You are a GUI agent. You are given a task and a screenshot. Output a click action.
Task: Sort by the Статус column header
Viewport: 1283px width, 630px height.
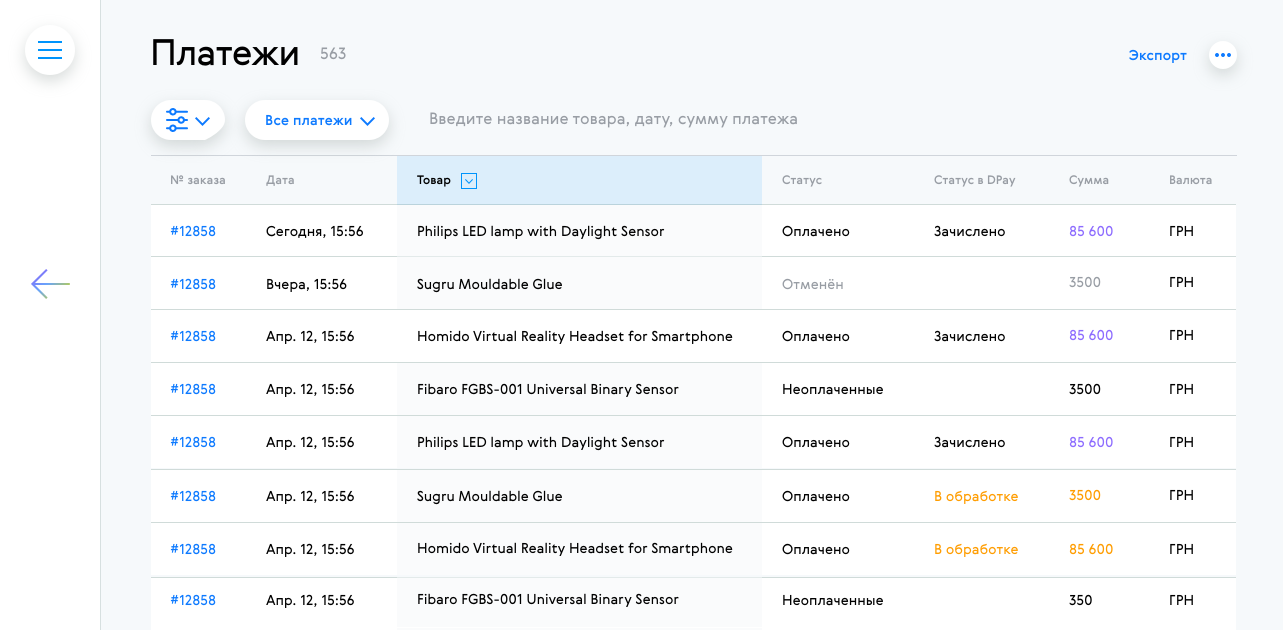click(801, 180)
